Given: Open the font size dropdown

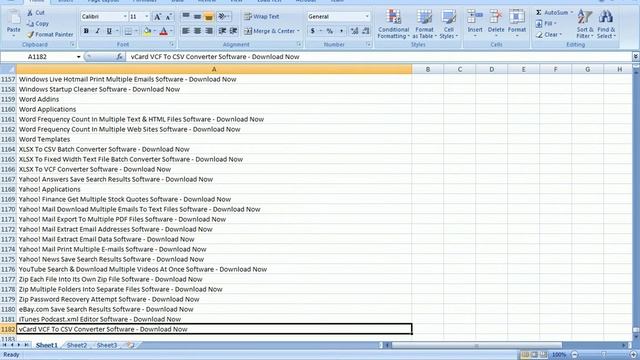Looking at the screenshot, I should (x=147, y=16).
